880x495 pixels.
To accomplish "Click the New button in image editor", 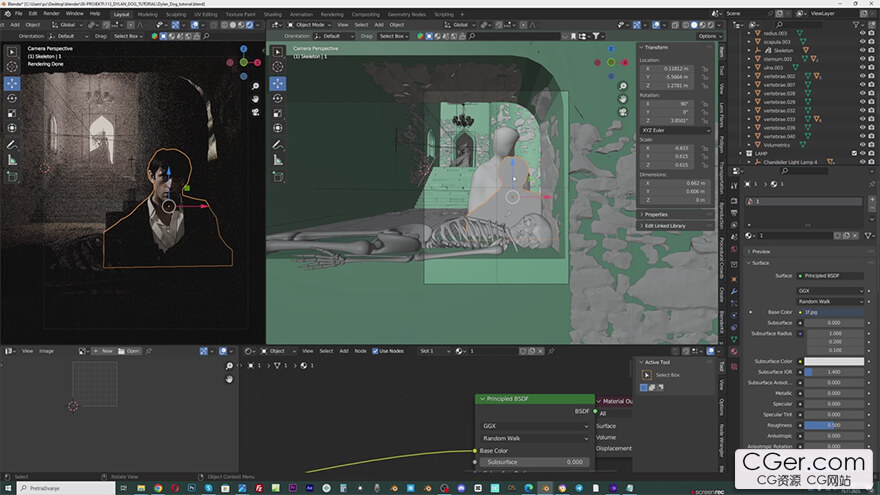I will tap(103, 351).
